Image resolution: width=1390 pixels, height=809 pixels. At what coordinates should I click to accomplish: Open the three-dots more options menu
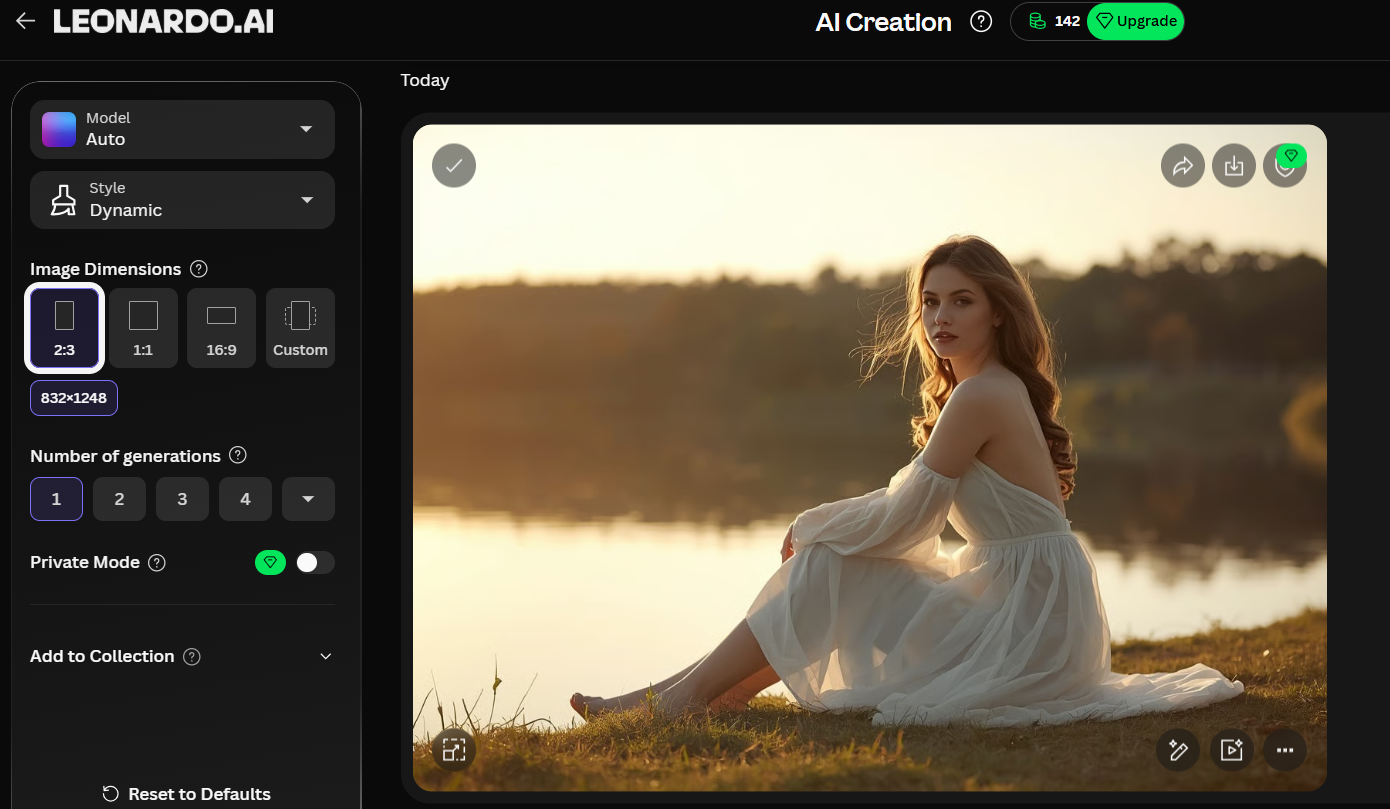[1285, 750]
